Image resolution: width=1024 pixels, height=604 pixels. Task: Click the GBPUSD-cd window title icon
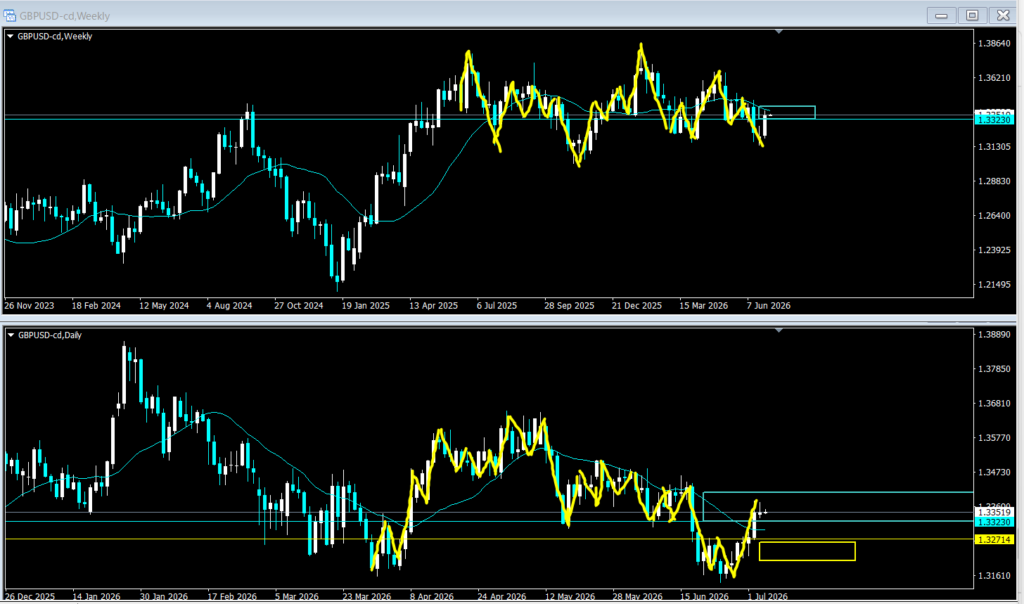[x=9, y=15]
